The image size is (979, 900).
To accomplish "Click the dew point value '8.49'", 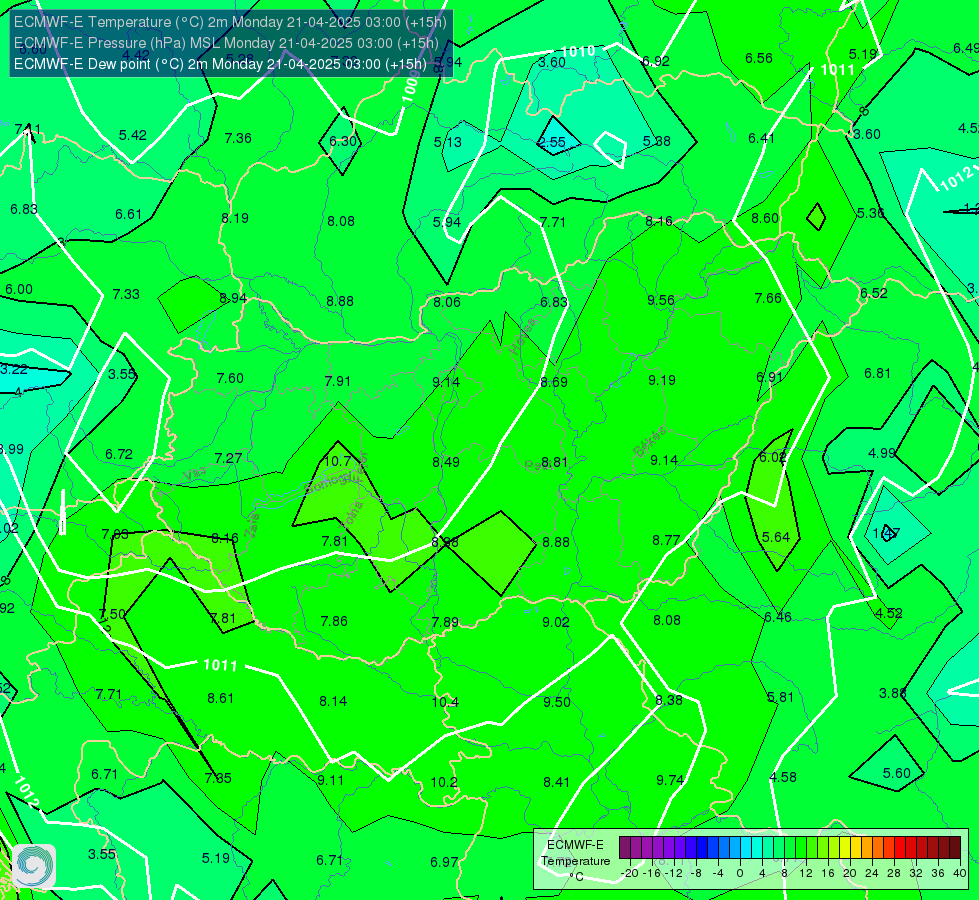I will (x=446, y=462).
